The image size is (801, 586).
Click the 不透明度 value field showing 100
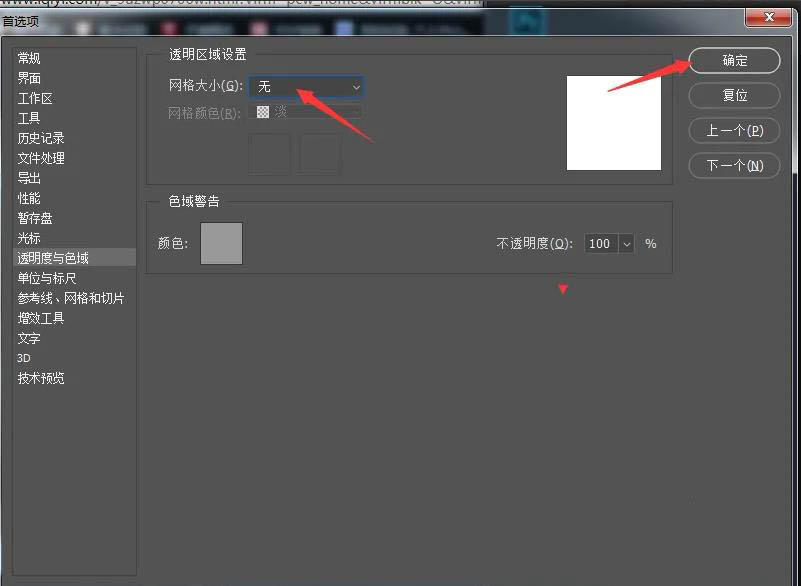pyautogui.click(x=601, y=244)
